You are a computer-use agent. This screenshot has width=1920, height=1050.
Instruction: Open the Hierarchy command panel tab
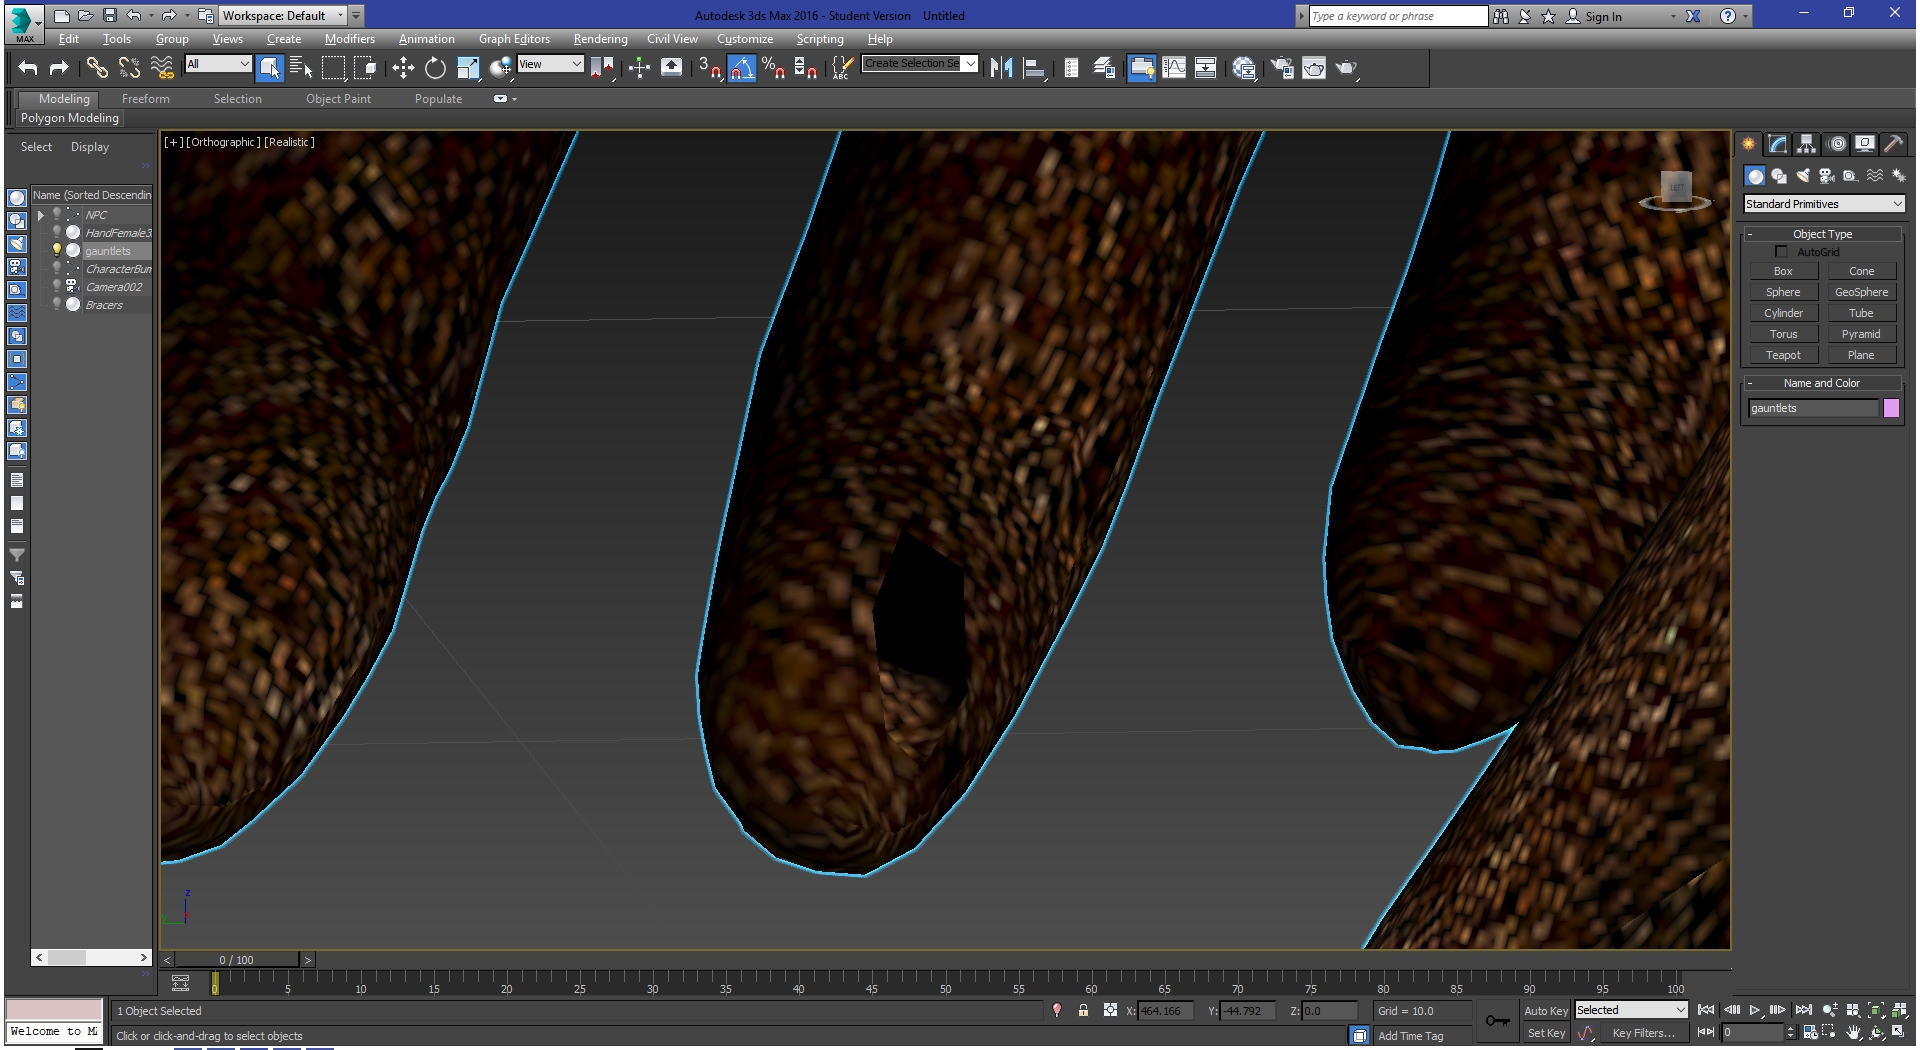click(1806, 144)
